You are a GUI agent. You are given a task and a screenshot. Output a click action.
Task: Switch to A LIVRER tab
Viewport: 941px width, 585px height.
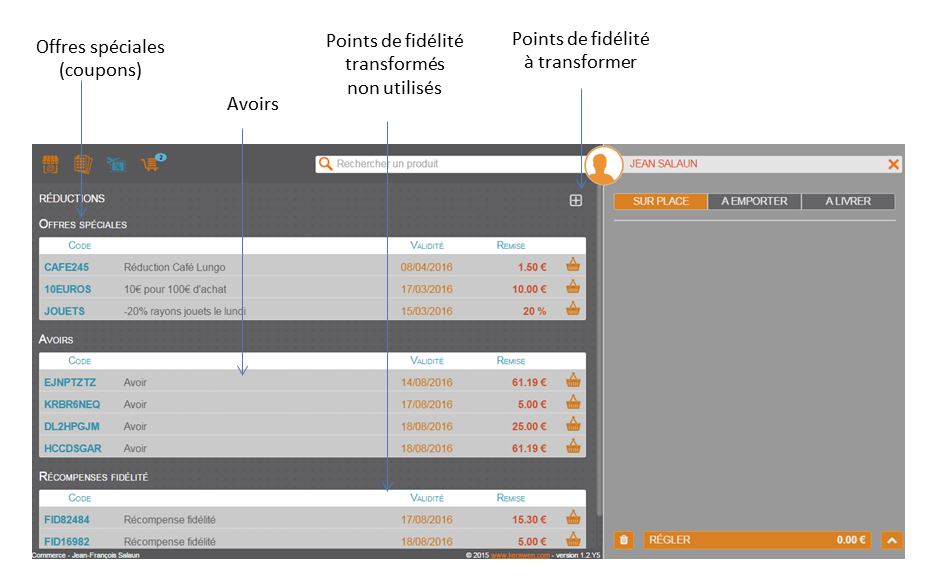click(x=848, y=202)
